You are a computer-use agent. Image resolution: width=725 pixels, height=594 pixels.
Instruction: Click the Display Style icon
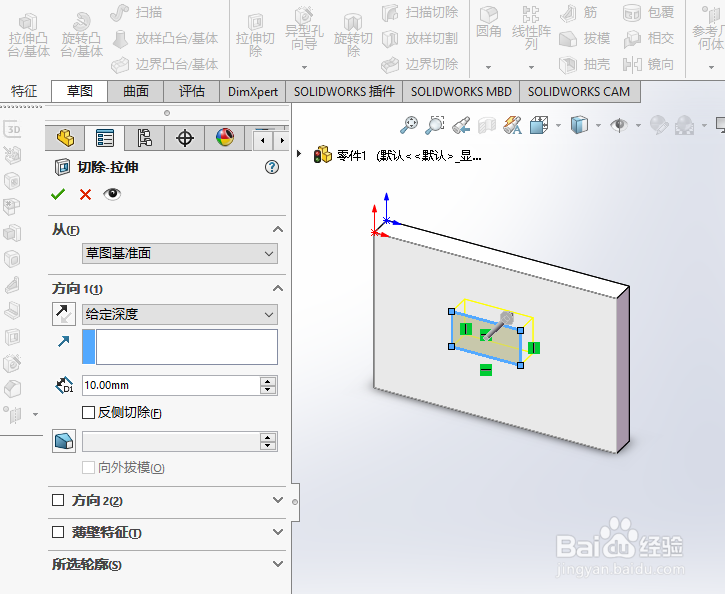(x=579, y=125)
